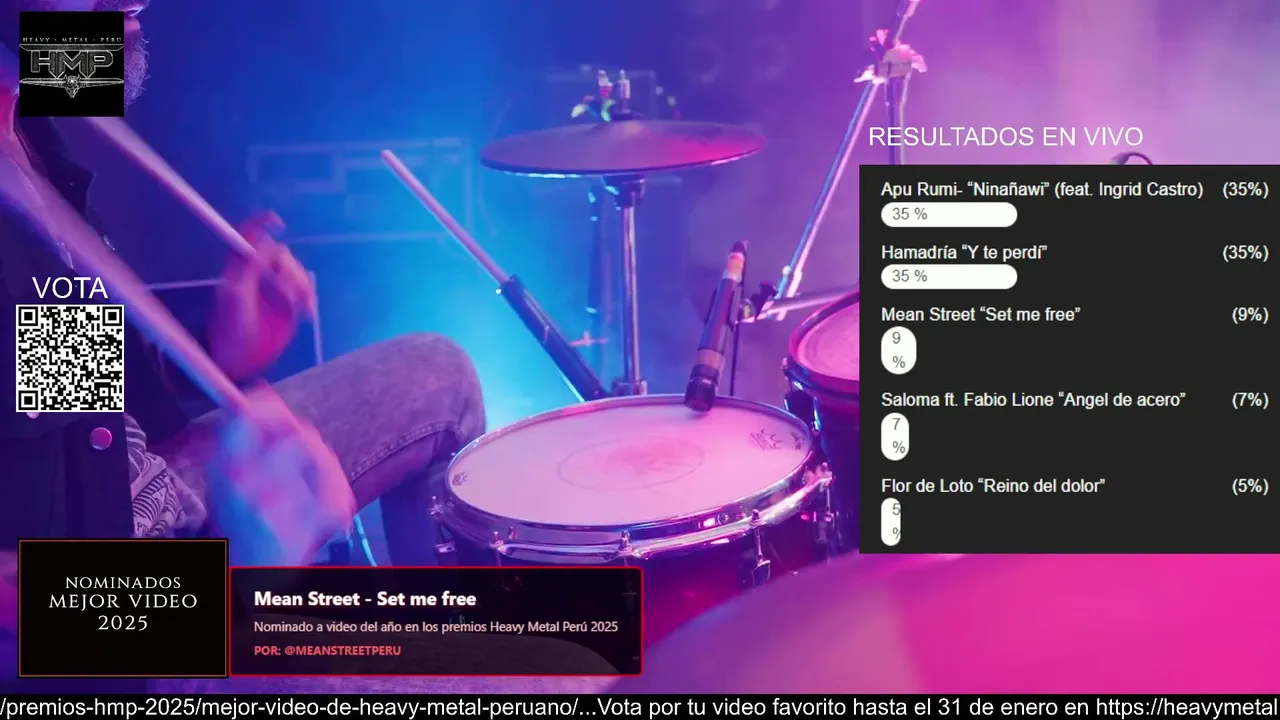
Task: Click the VOTA label above the QR code
Action: 70,288
